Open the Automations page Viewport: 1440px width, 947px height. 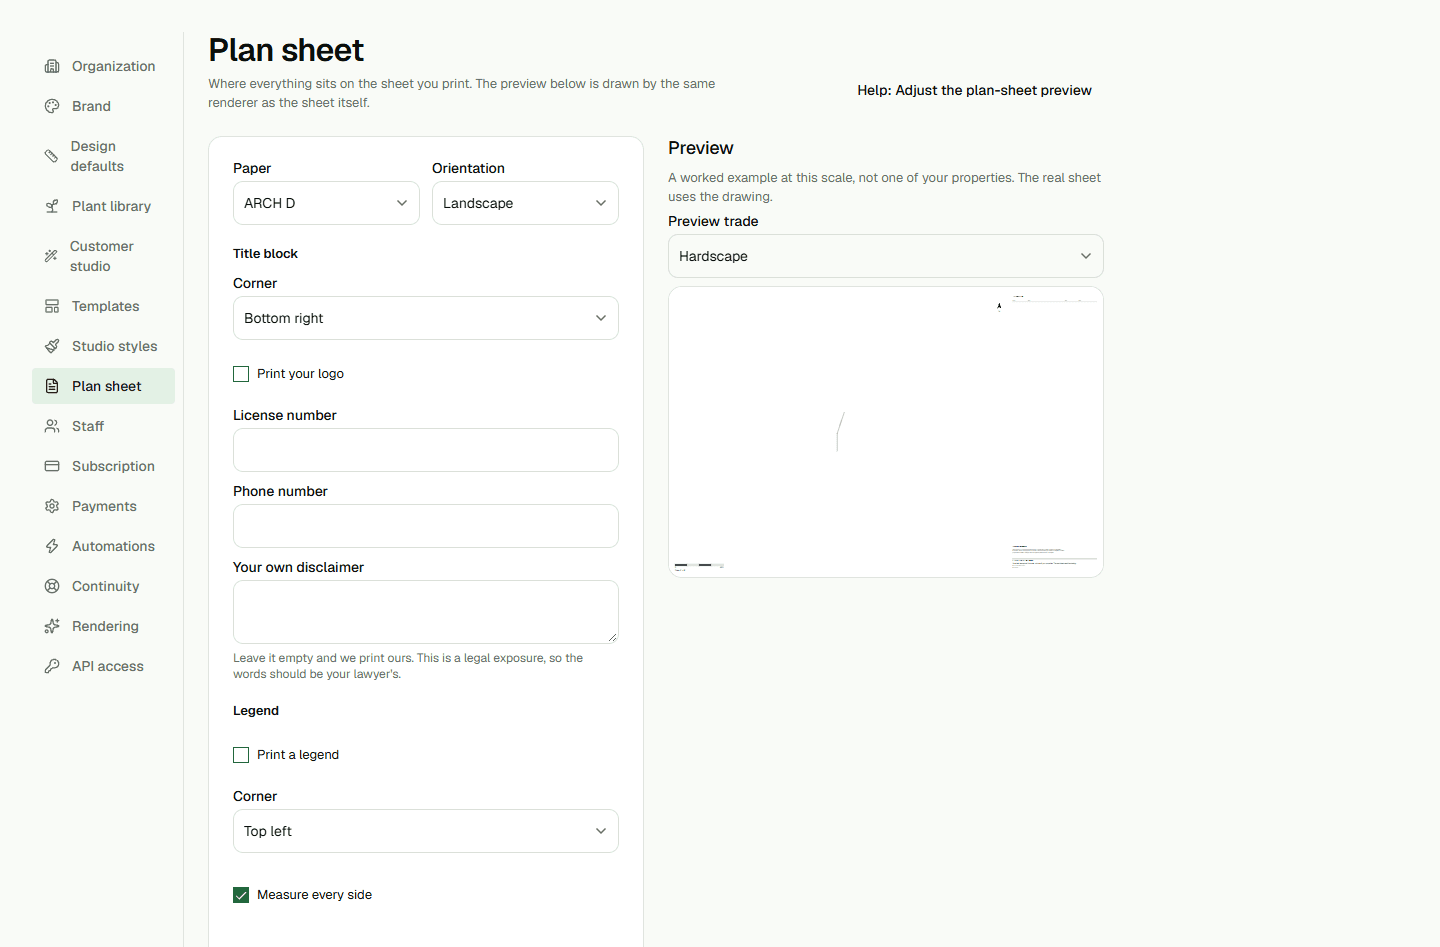[x=103, y=546]
